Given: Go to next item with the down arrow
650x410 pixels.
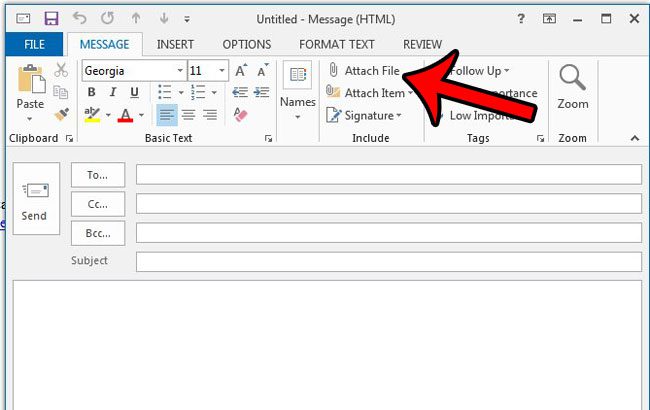Looking at the screenshot, I should [x=164, y=18].
